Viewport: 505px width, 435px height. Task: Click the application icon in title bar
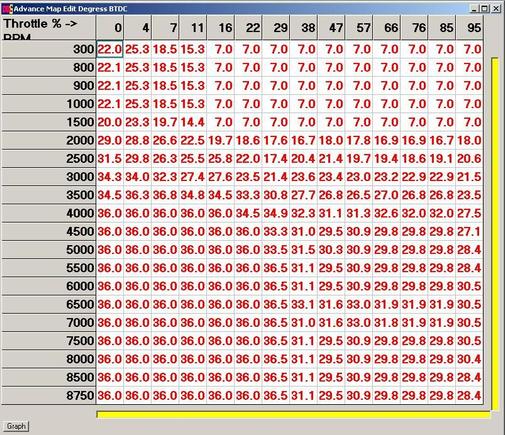[x=7, y=9]
